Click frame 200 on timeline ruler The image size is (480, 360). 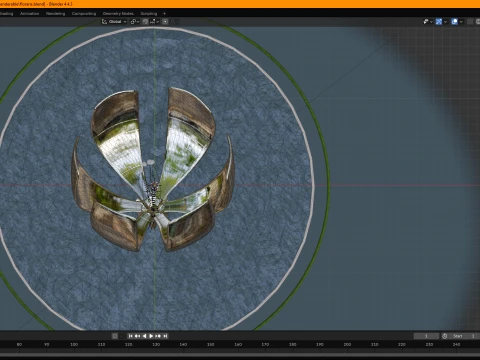(x=347, y=344)
